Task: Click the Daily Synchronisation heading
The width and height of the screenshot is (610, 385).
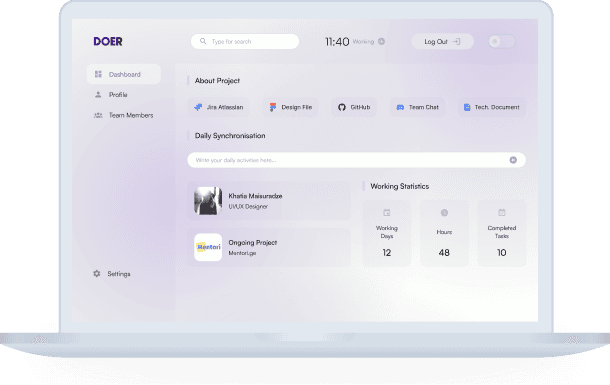Action: pos(230,136)
